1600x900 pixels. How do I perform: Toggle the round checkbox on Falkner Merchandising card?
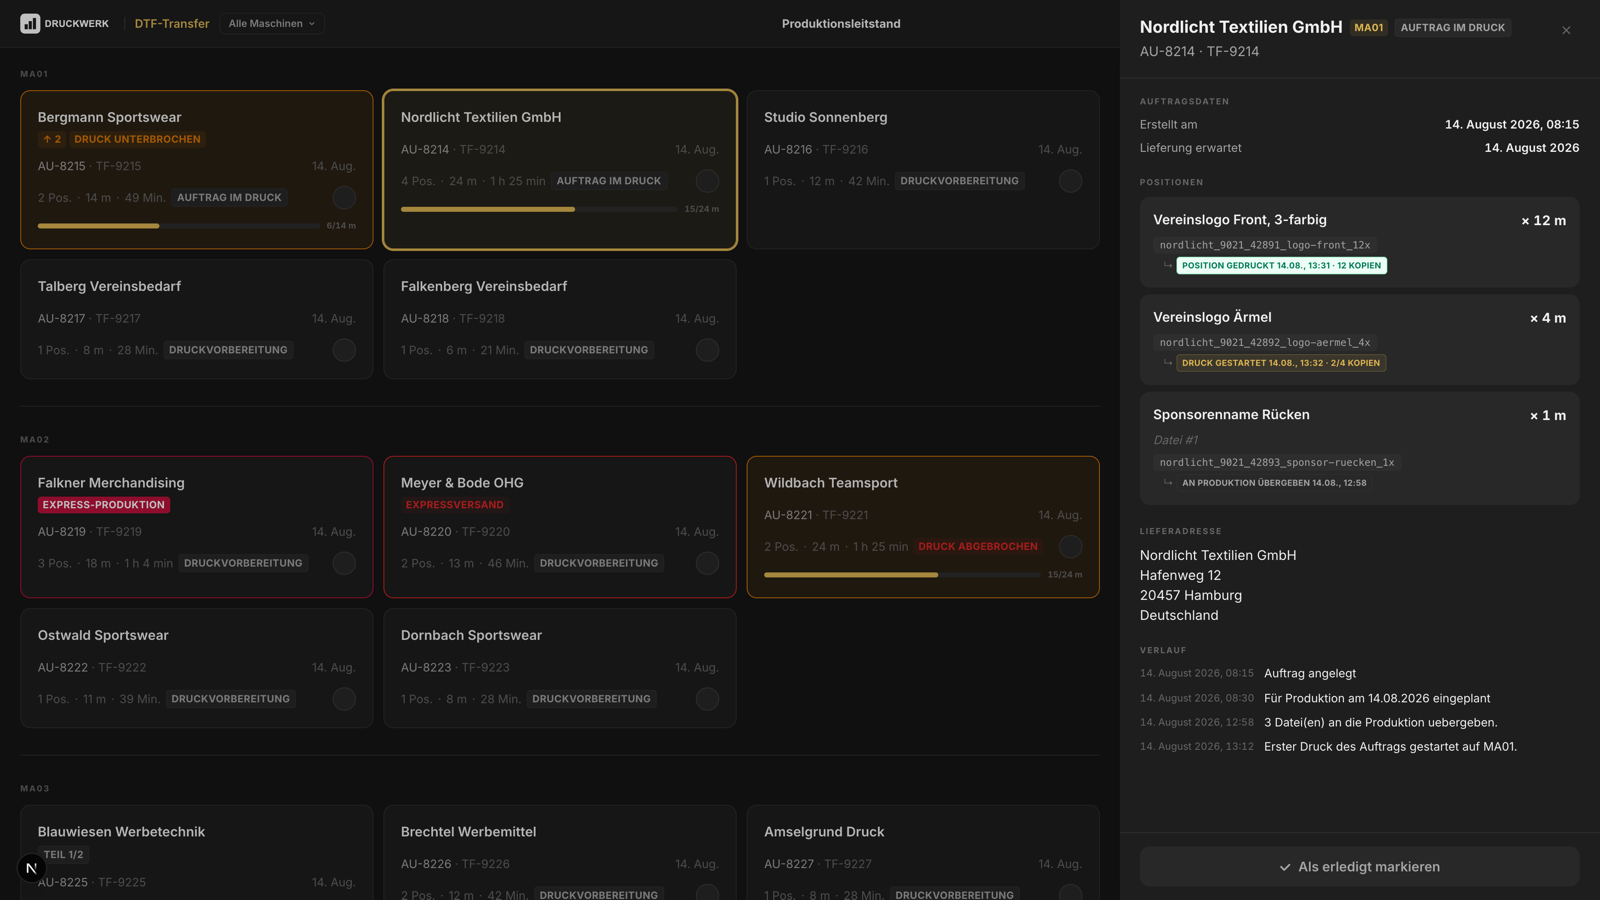point(344,563)
